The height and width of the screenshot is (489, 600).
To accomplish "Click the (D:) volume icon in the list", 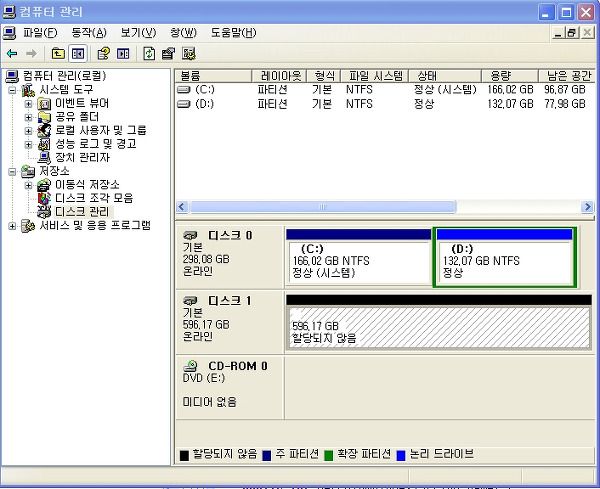I will 184,104.
